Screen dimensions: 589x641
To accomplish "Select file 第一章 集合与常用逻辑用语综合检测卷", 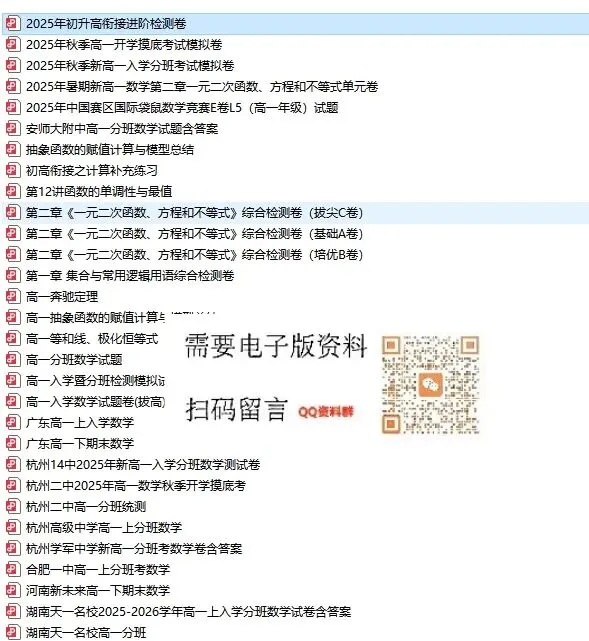I will pyautogui.click(x=130, y=276).
